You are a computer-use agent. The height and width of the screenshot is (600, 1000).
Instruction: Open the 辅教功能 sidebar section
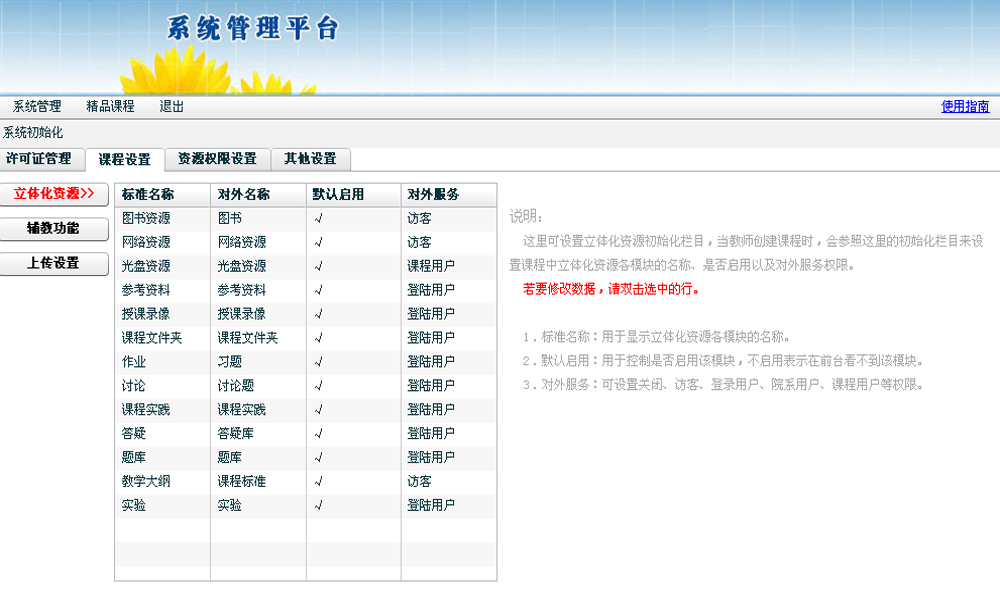point(54,229)
